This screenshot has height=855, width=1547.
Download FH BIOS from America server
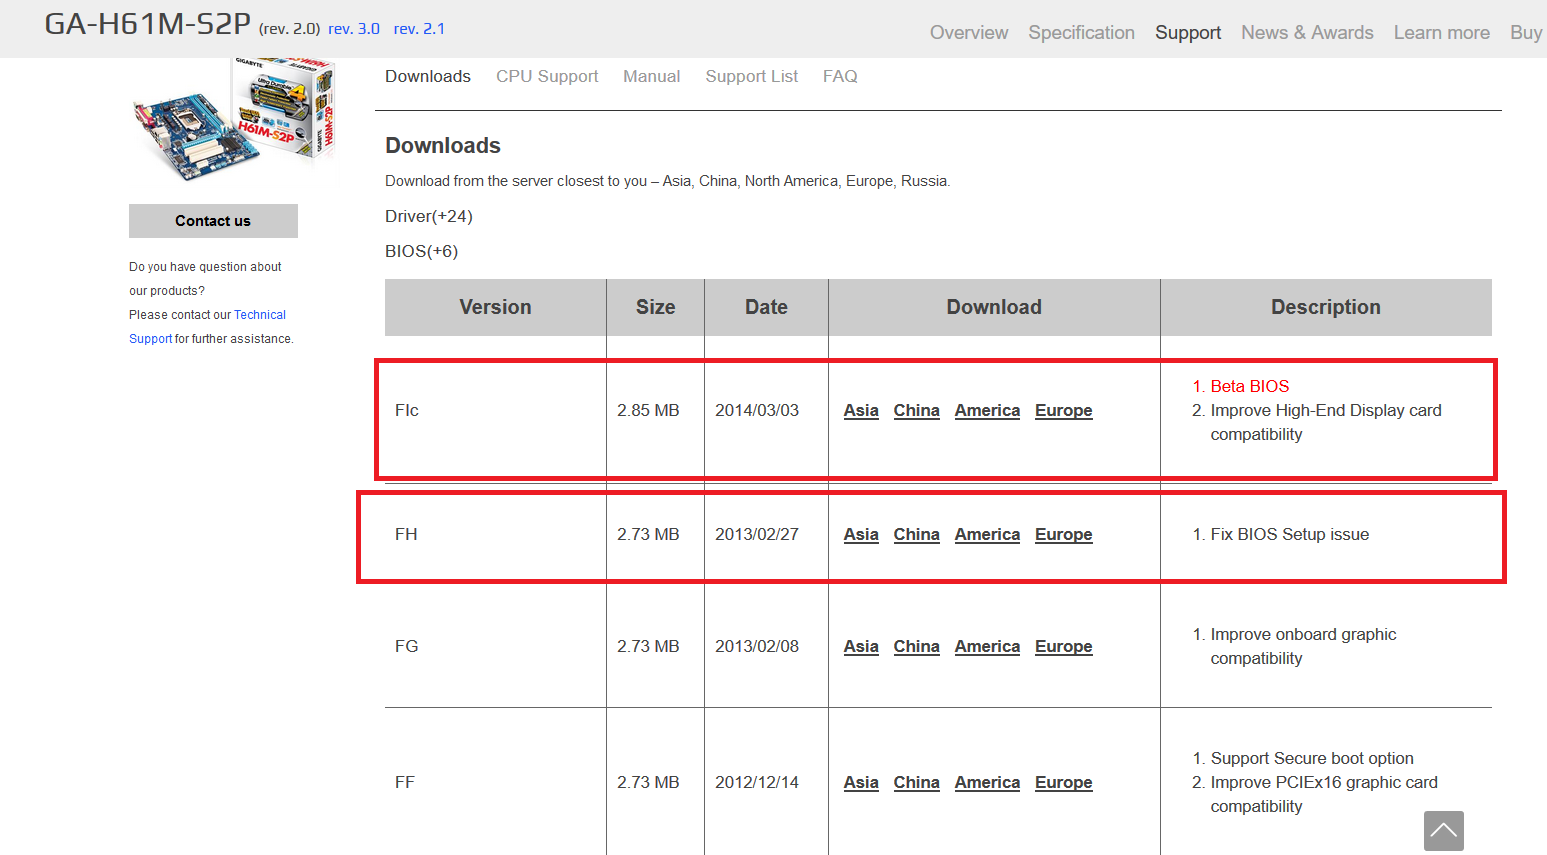pos(987,534)
